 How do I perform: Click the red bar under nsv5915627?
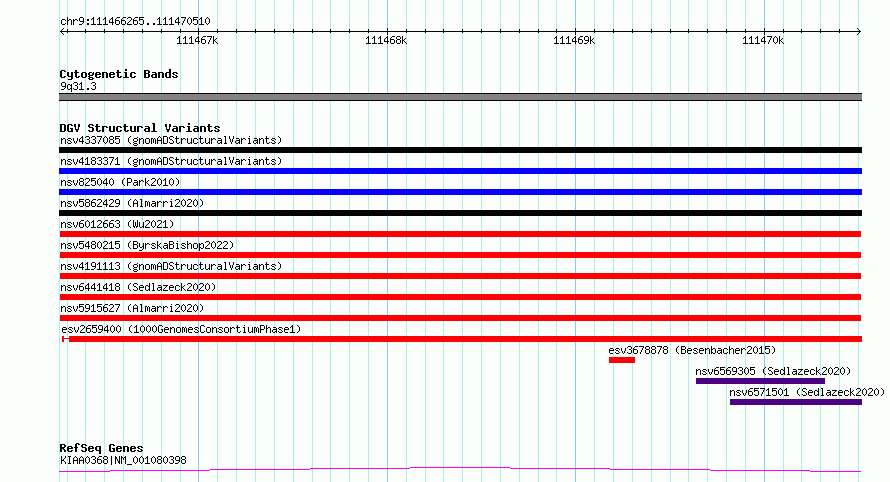click(x=460, y=318)
